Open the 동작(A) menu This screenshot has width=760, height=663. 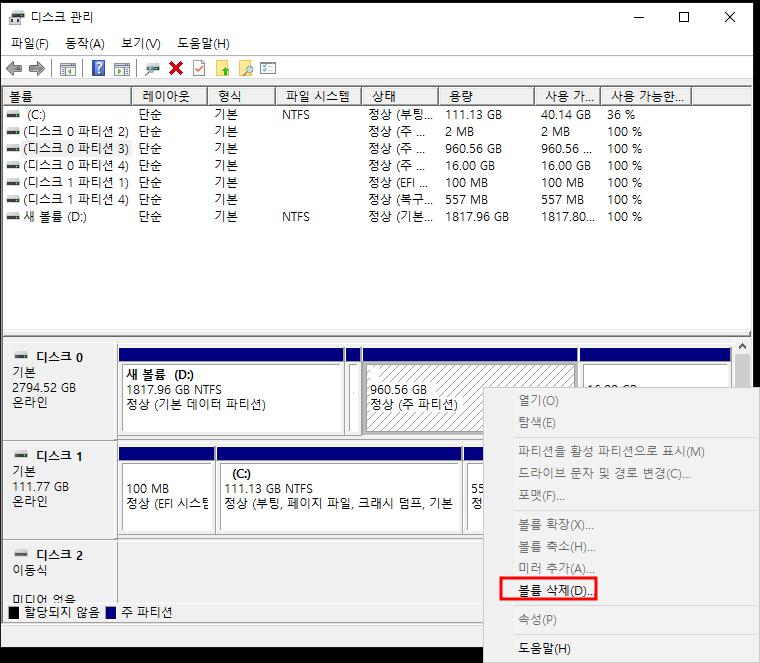[x=85, y=44]
